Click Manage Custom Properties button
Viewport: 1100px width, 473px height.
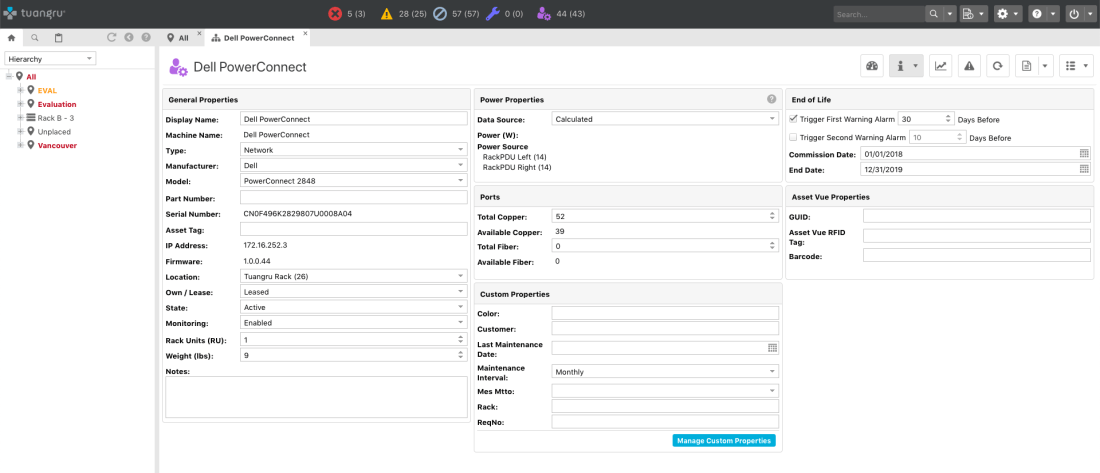(x=724, y=440)
